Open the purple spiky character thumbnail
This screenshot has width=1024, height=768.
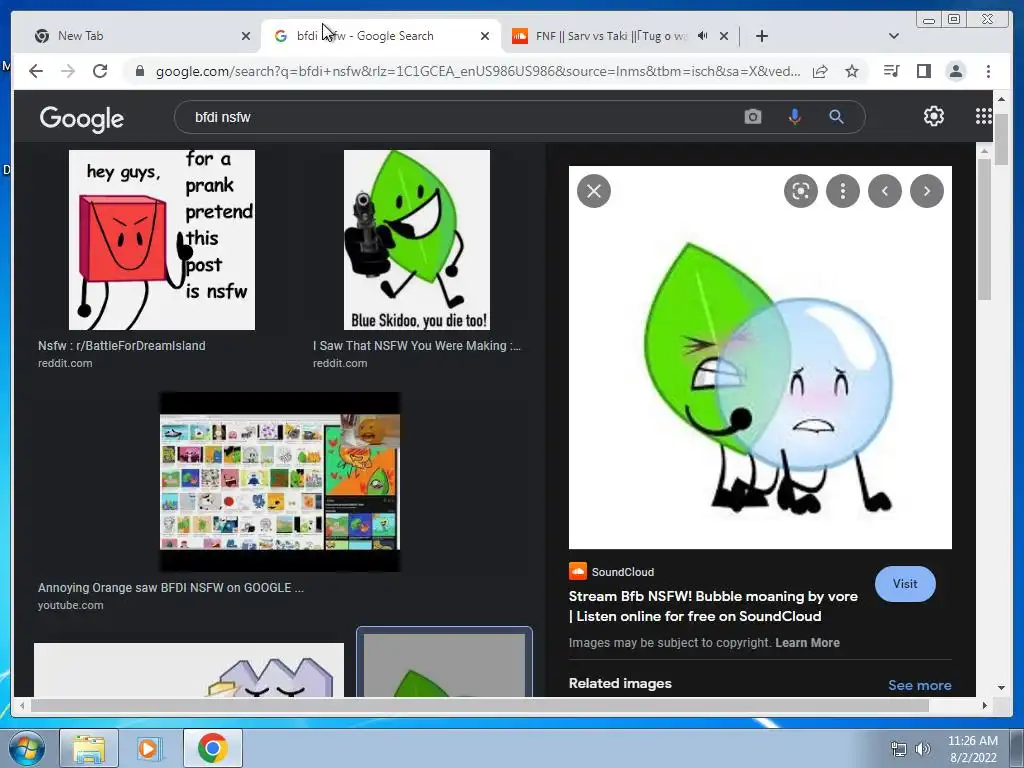(x=189, y=670)
